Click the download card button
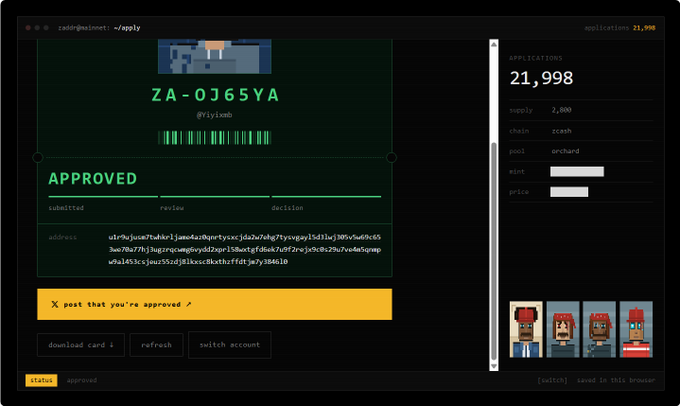The height and width of the screenshot is (406, 680). 81,345
